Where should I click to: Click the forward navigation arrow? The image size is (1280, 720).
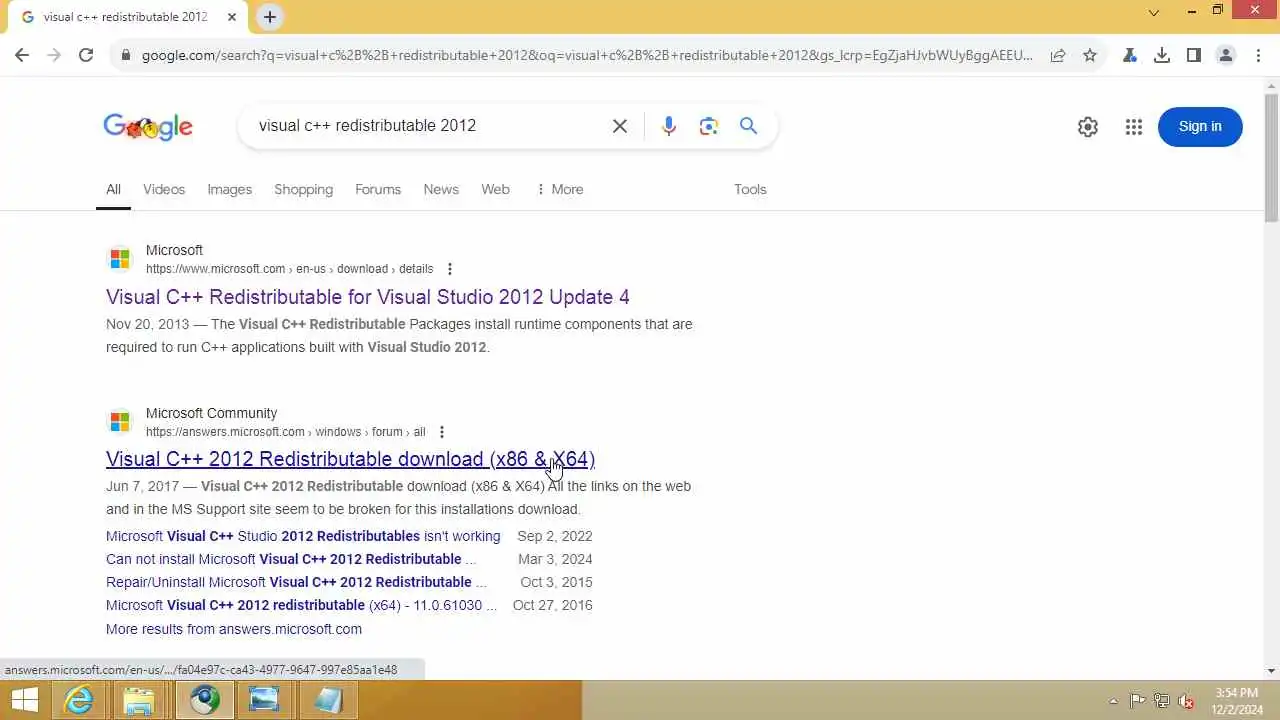(54, 55)
